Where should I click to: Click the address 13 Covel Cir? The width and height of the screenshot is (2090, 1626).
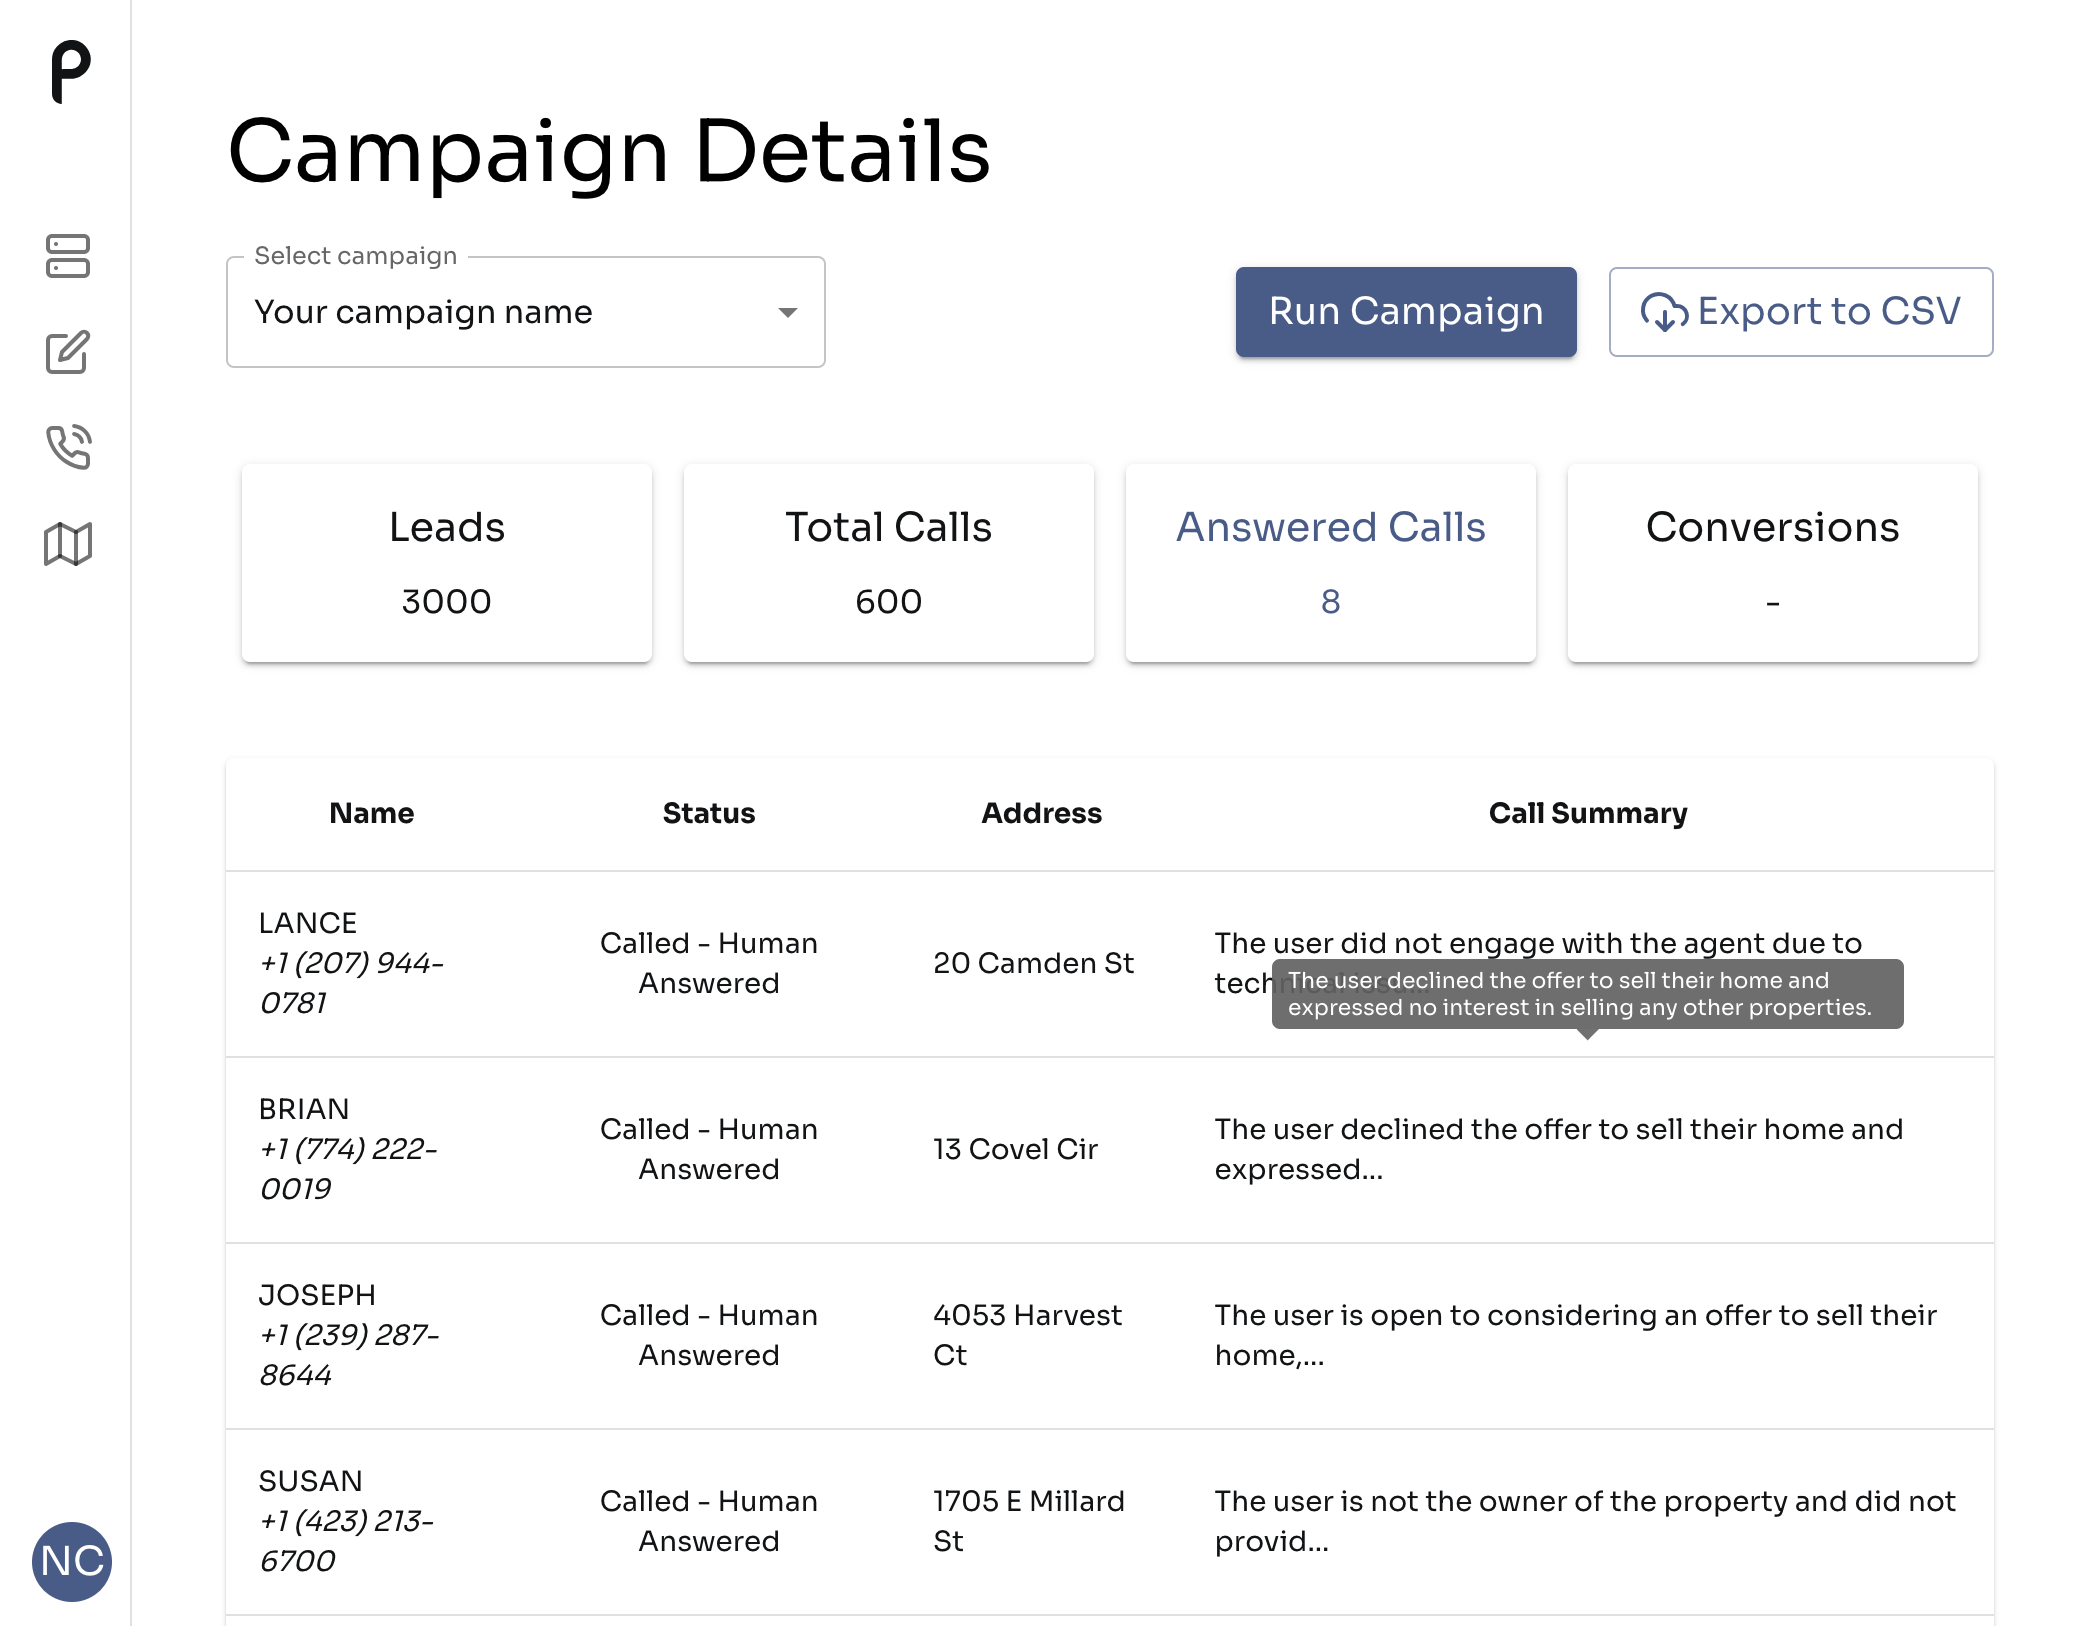coord(1016,1149)
